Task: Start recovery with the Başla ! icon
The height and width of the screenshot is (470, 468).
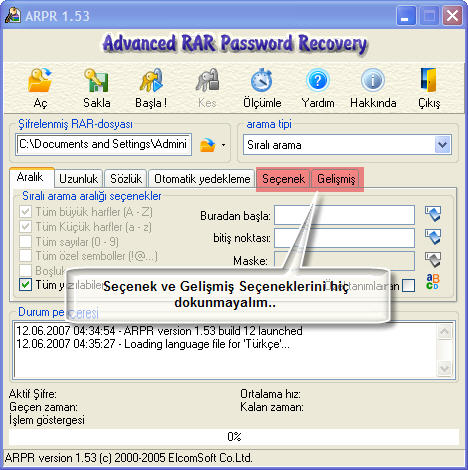Action: (x=151, y=81)
